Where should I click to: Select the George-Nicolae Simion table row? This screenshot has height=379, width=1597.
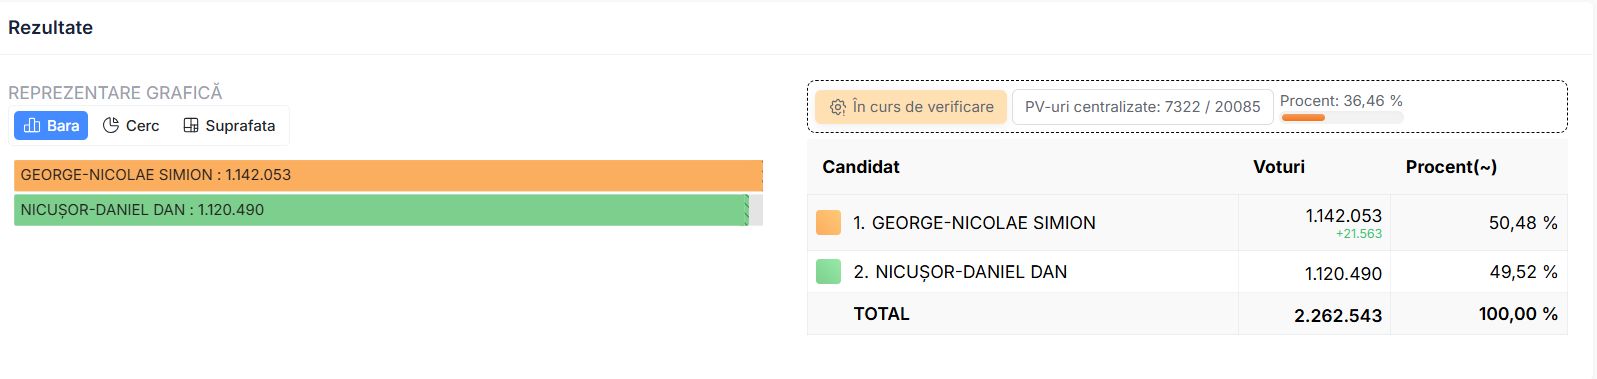(1187, 223)
